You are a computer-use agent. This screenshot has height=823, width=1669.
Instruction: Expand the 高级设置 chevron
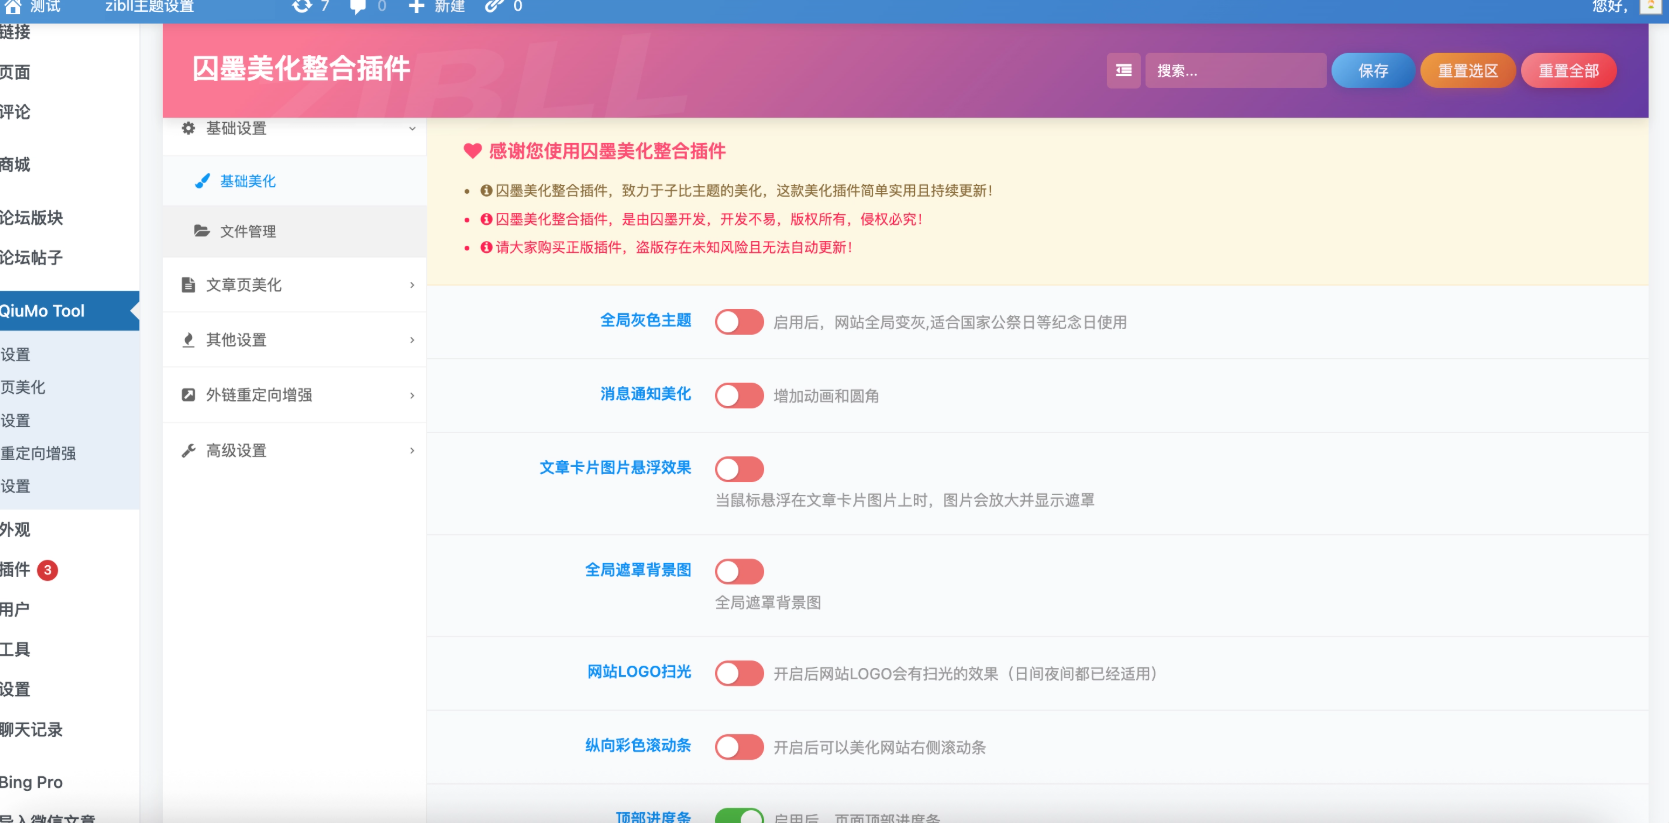click(412, 451)
